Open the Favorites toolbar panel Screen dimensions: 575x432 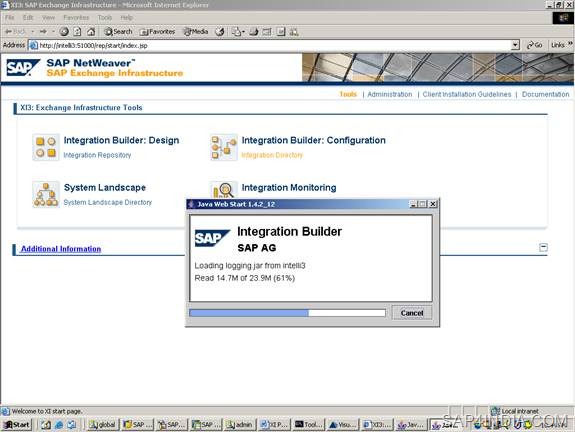(x=157, y=32)
